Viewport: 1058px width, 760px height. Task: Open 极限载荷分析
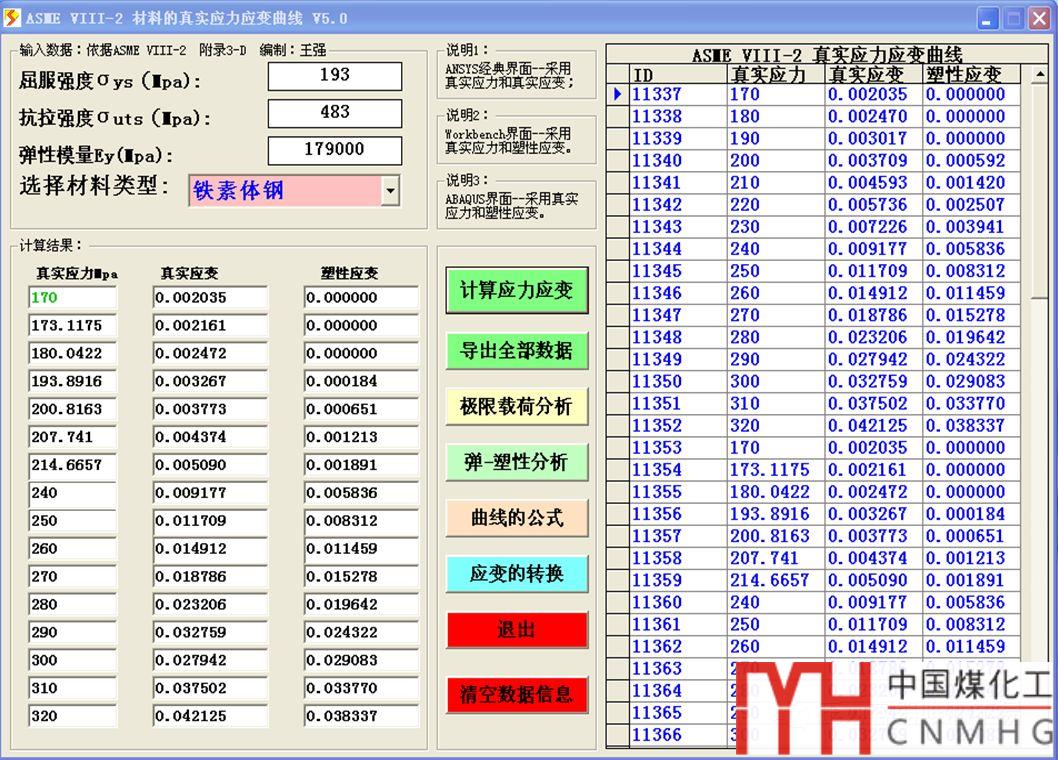click(516, 406)
